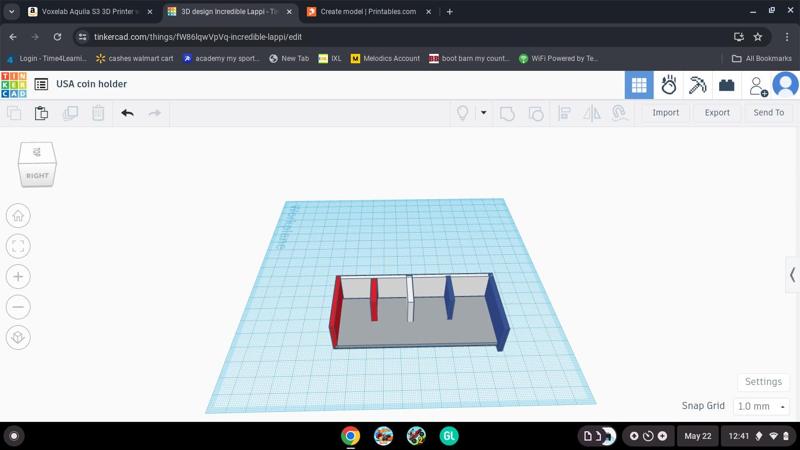This screenshot has width=800, height=450.
Task: Click the view cube RIGHT face
Action: point(37,175)
